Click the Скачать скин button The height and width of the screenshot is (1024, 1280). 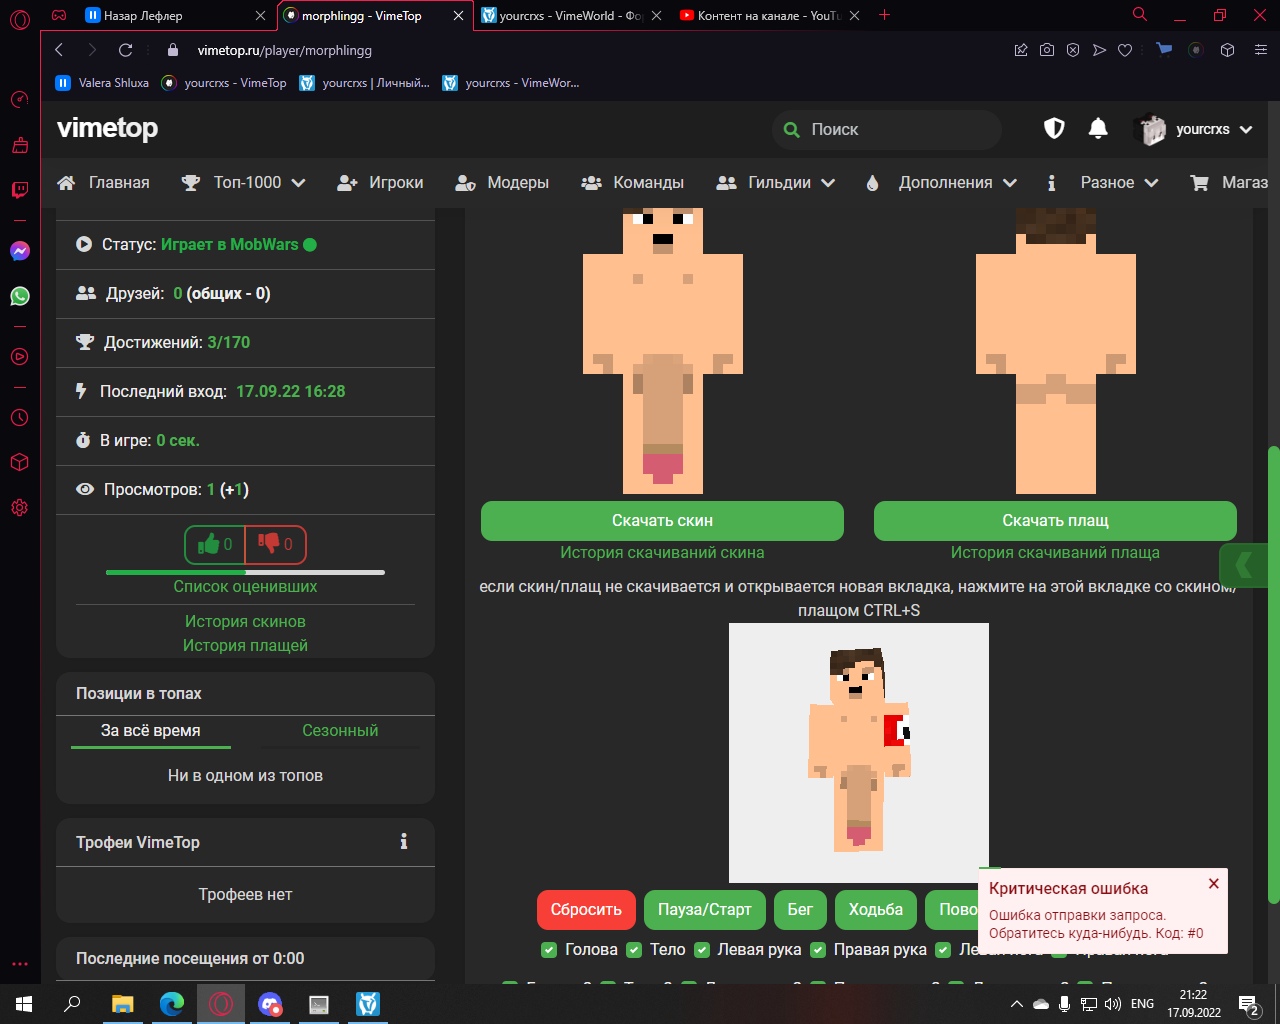662,520
